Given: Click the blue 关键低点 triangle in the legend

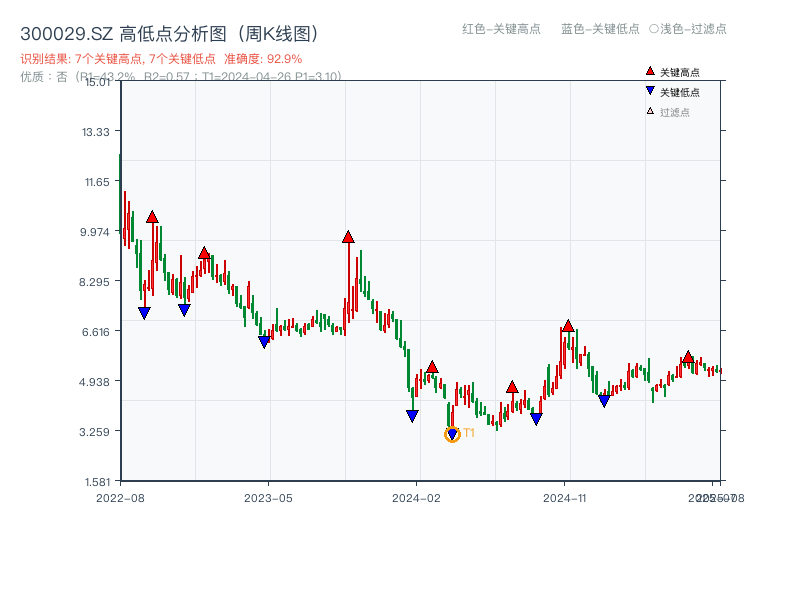Looking at the screenshot, I should 650,91.
